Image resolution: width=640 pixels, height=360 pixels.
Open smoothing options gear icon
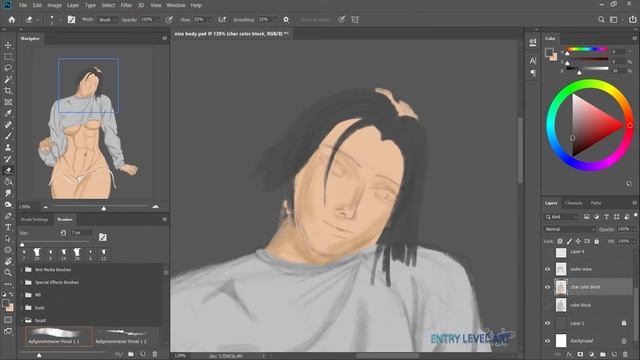pos(286,20)
